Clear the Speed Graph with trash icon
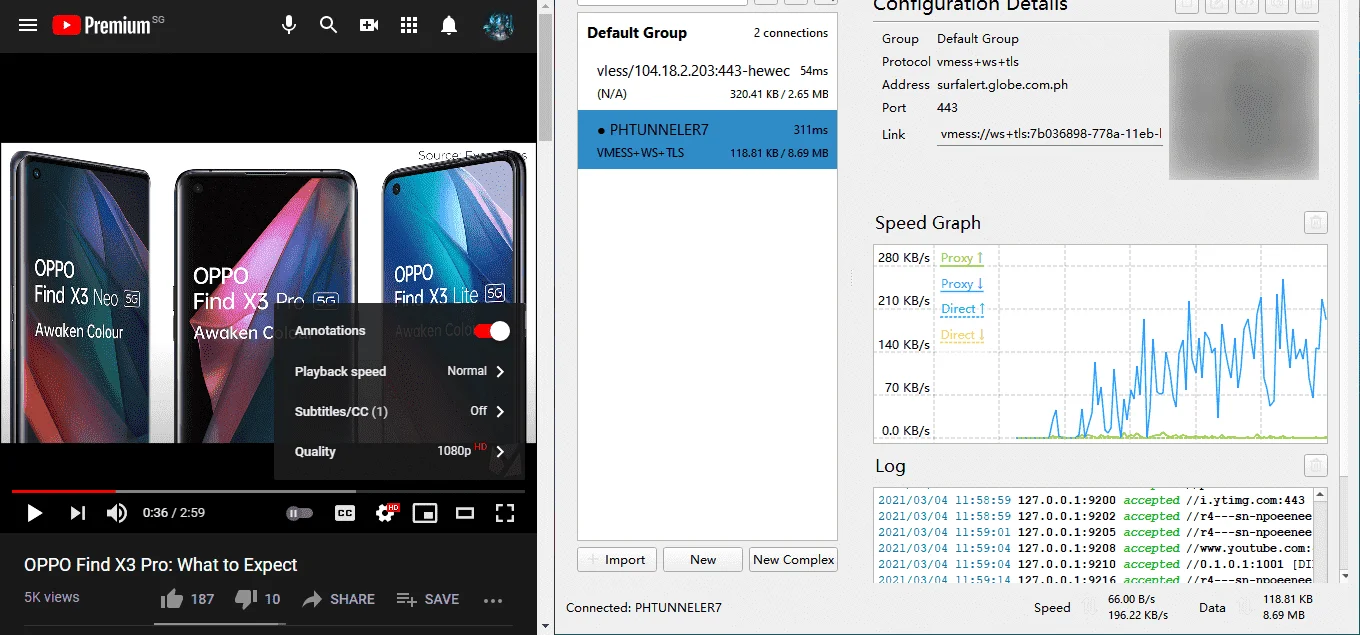Image resolution: width=1360 pixels, height=635 pixels. 1316,223
